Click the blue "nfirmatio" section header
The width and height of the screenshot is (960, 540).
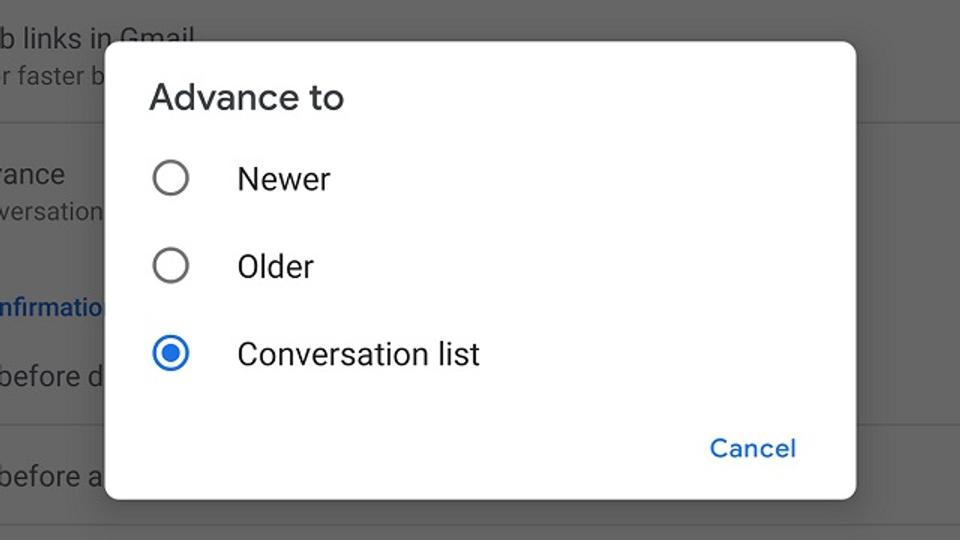click(51, 307)
